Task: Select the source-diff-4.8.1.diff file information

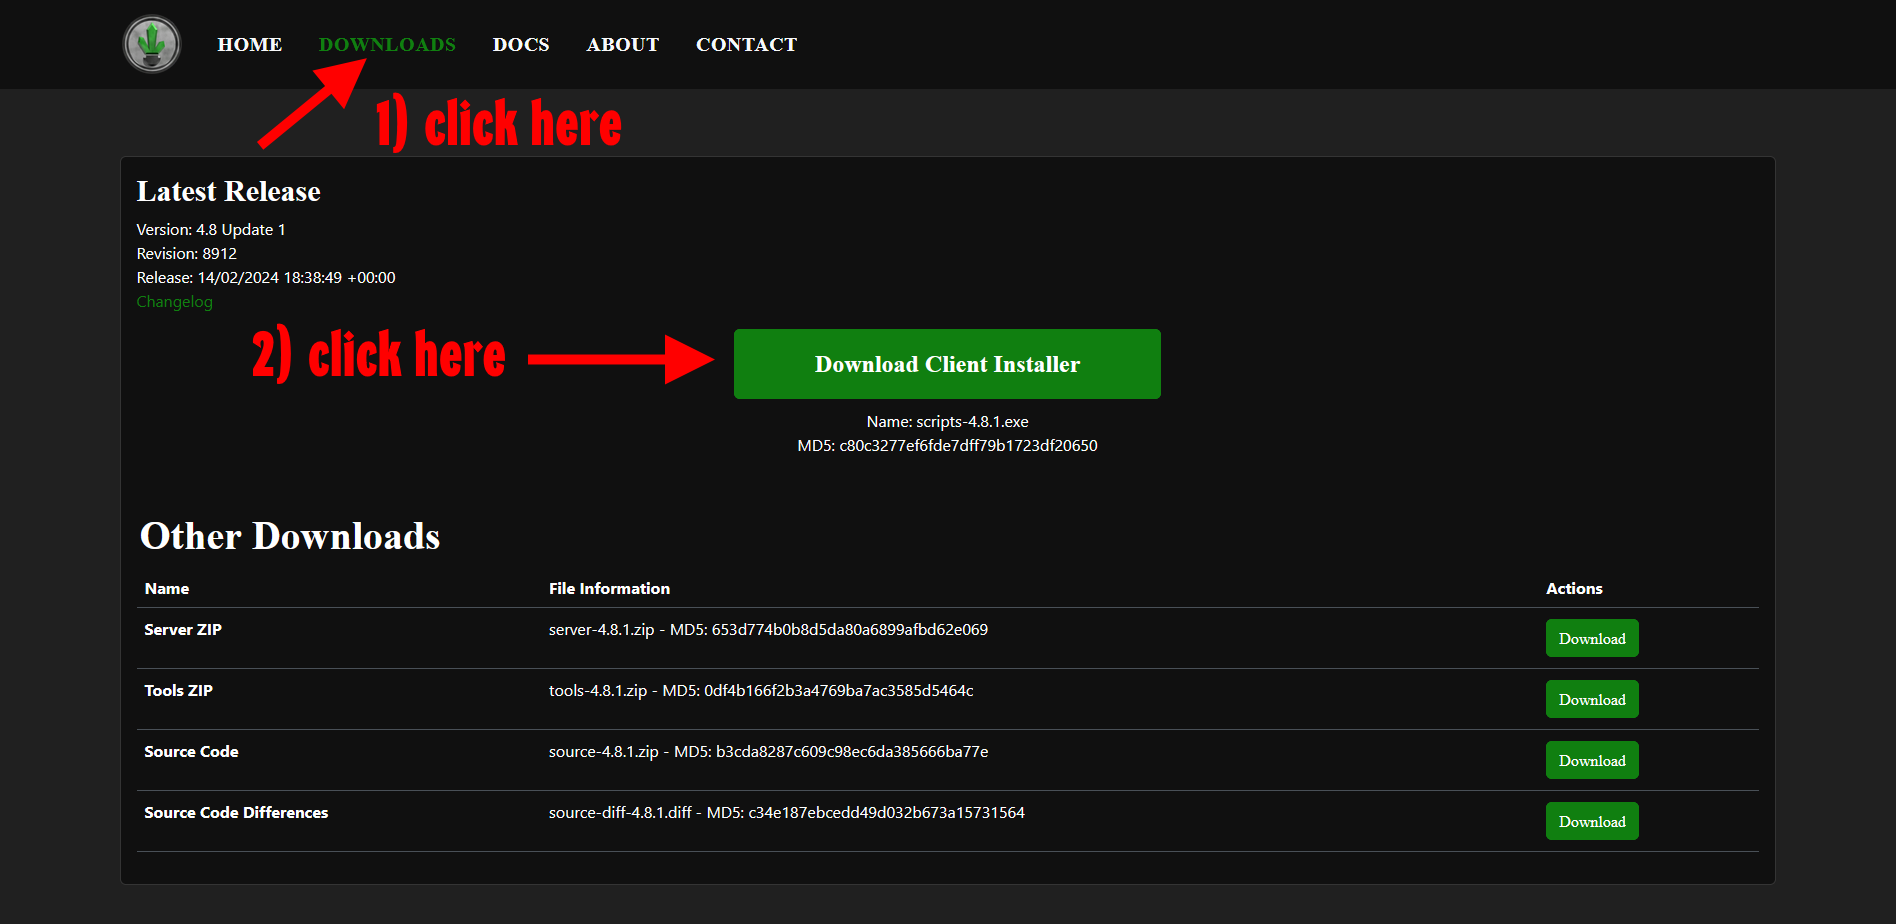Action: click(787, 813)
